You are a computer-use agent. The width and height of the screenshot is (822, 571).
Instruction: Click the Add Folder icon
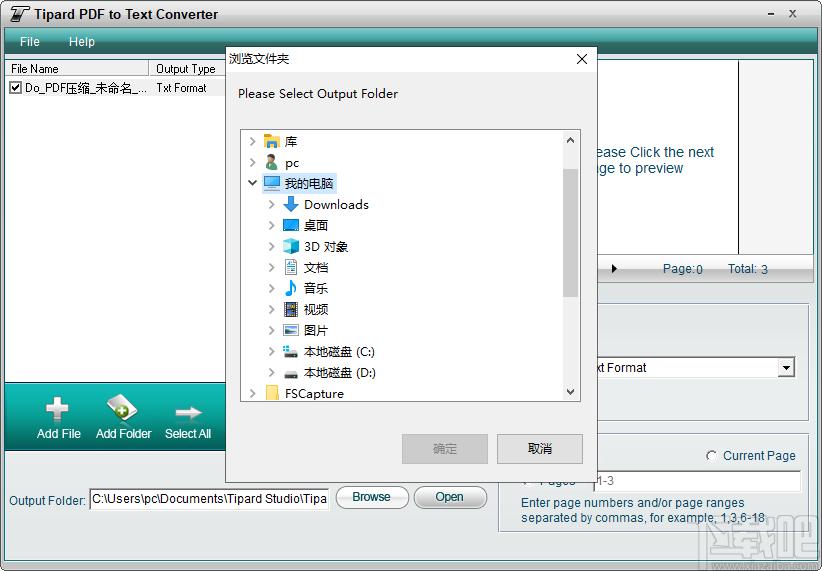click(x=122, y=408)
